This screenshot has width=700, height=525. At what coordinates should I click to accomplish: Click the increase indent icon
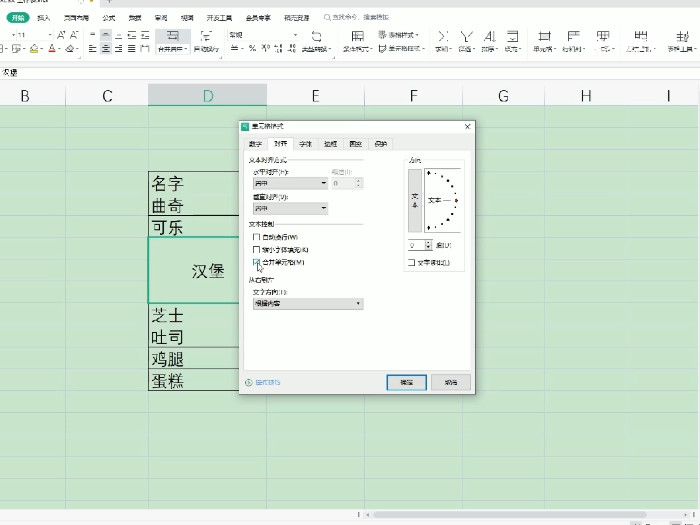[145, 35]
